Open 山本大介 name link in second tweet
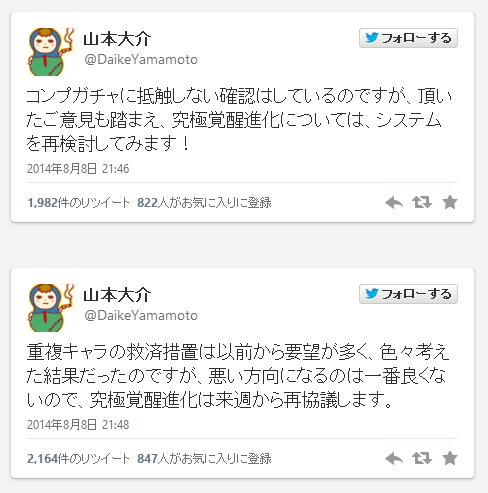Image resolution: width=488 pixels, height=493 pixels. point(117,295)
